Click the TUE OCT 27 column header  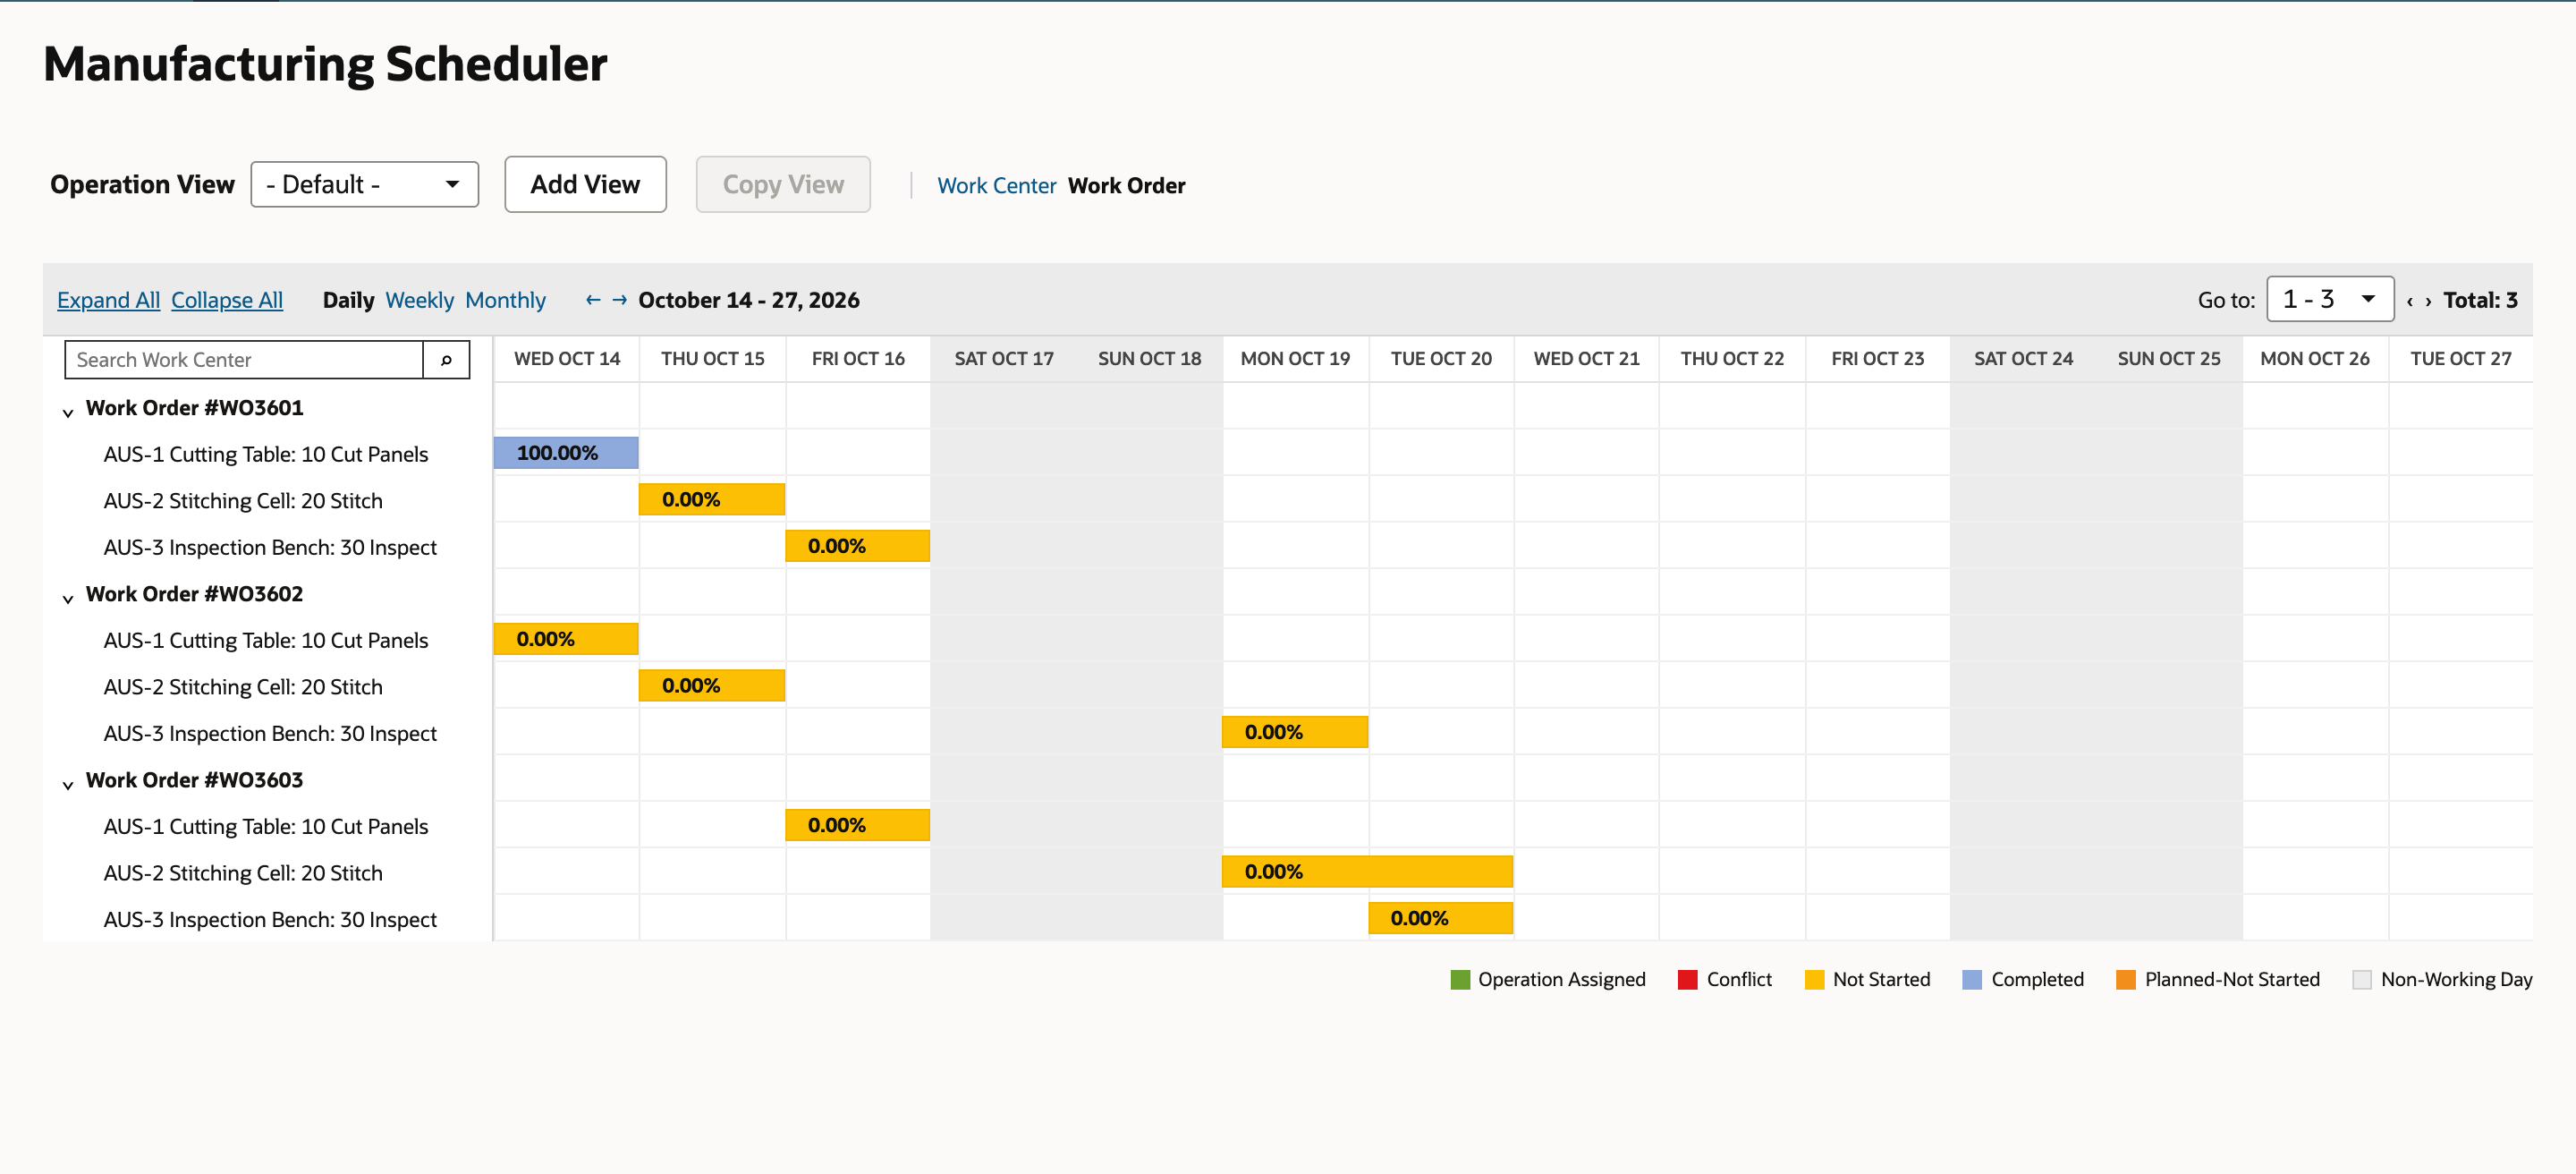coord(2461,359)
